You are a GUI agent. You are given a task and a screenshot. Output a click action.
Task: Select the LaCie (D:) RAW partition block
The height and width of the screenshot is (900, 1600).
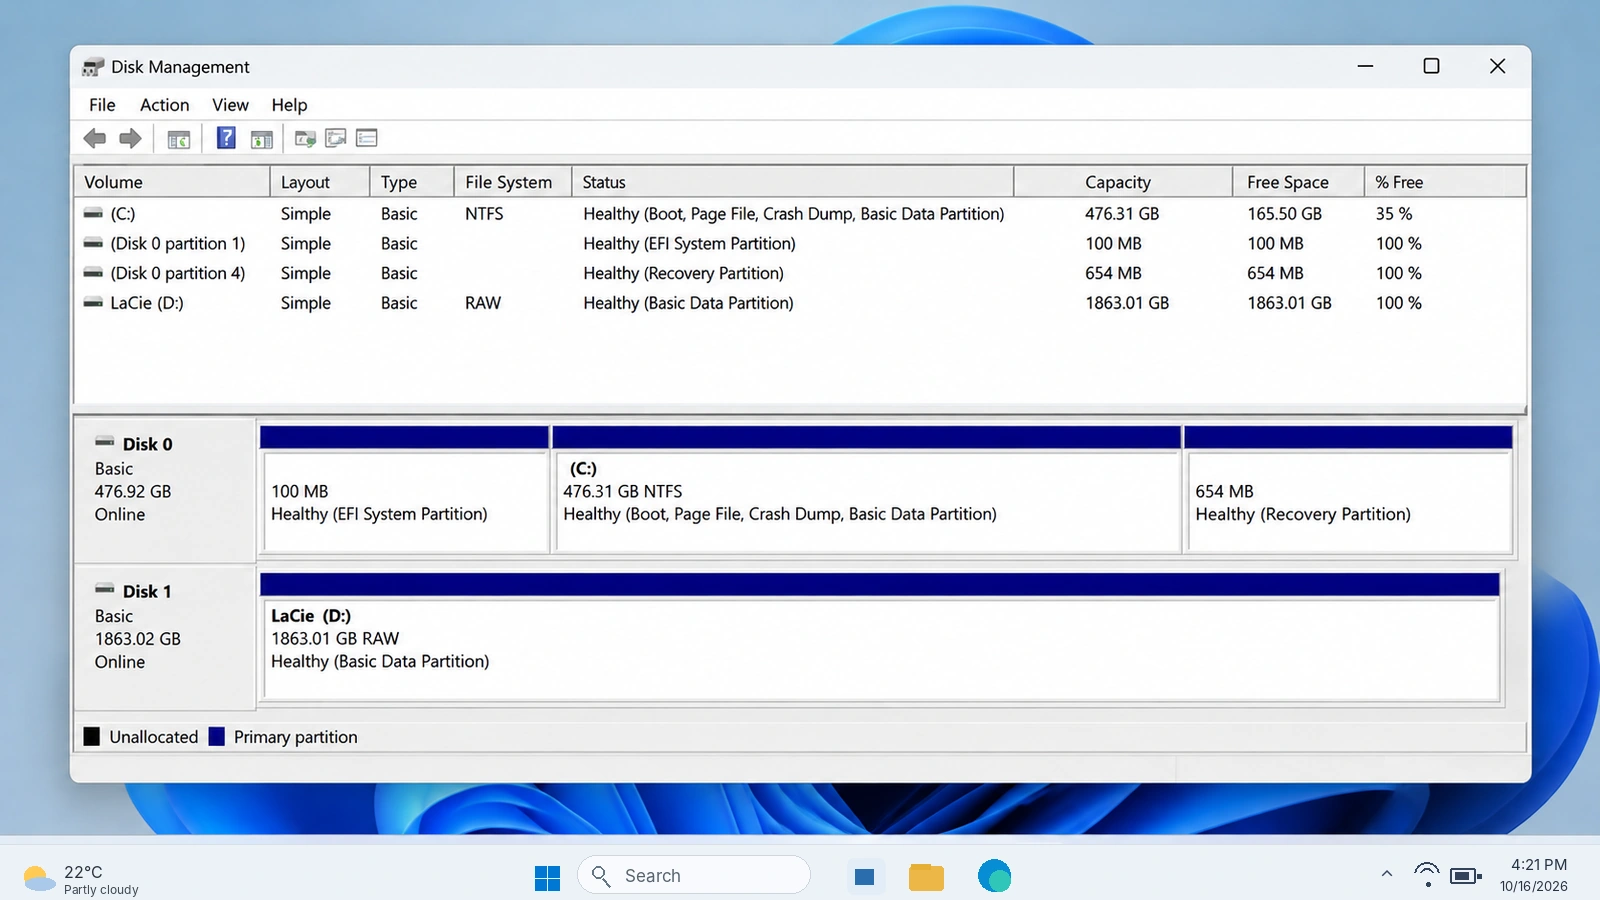pyautogui.click(x=880, y=638)
